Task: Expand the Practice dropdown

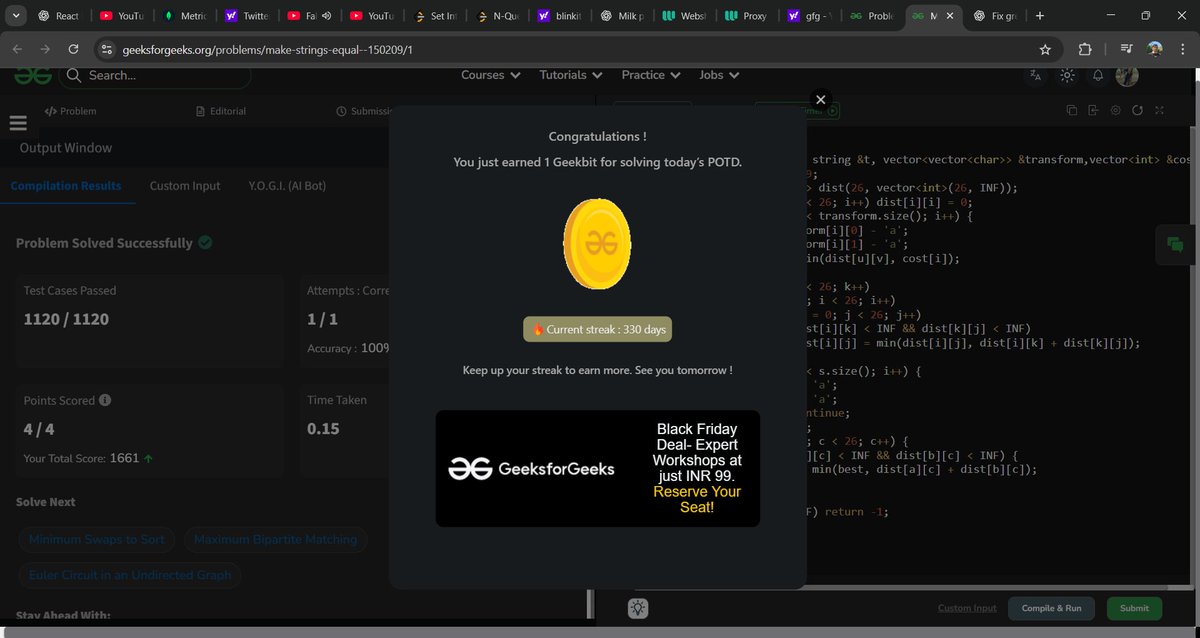Action: [x=650, y=75]
